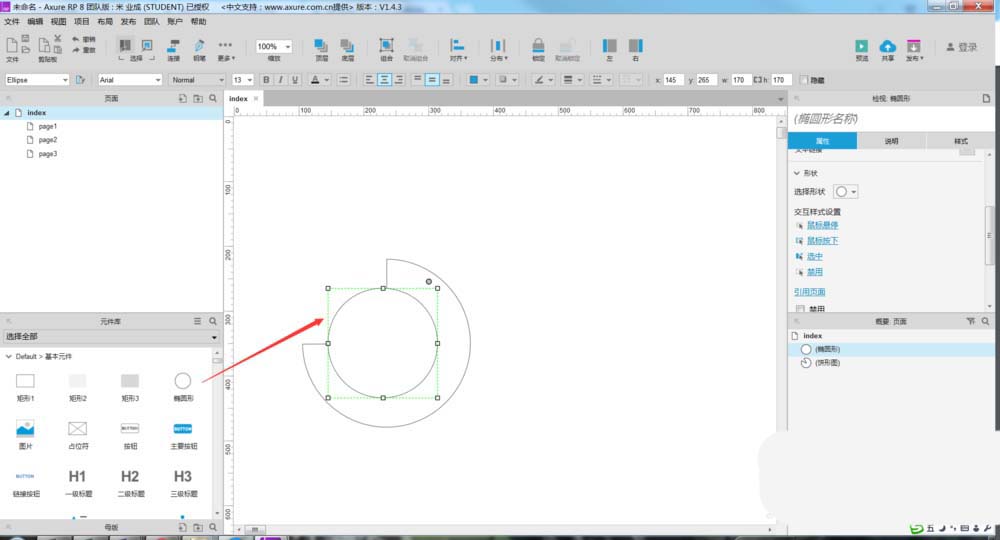
Task: Click the search icon in 元件库 panel
Action: [x=213, y=321]
